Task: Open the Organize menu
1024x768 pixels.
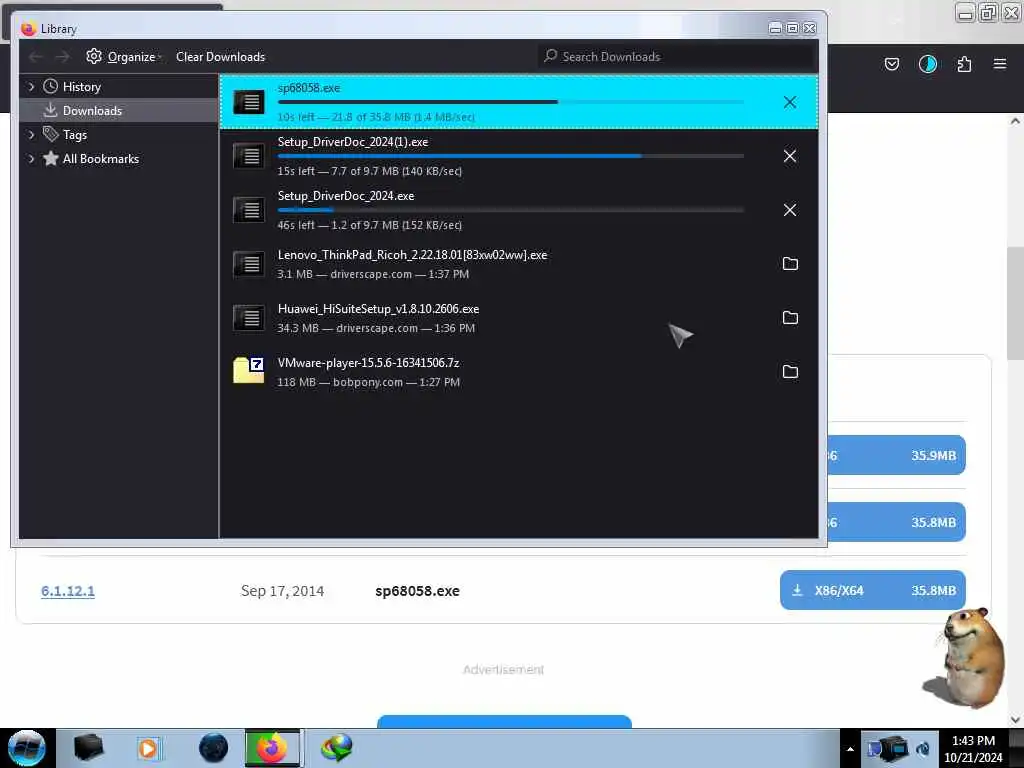Action: coord(124,57)
